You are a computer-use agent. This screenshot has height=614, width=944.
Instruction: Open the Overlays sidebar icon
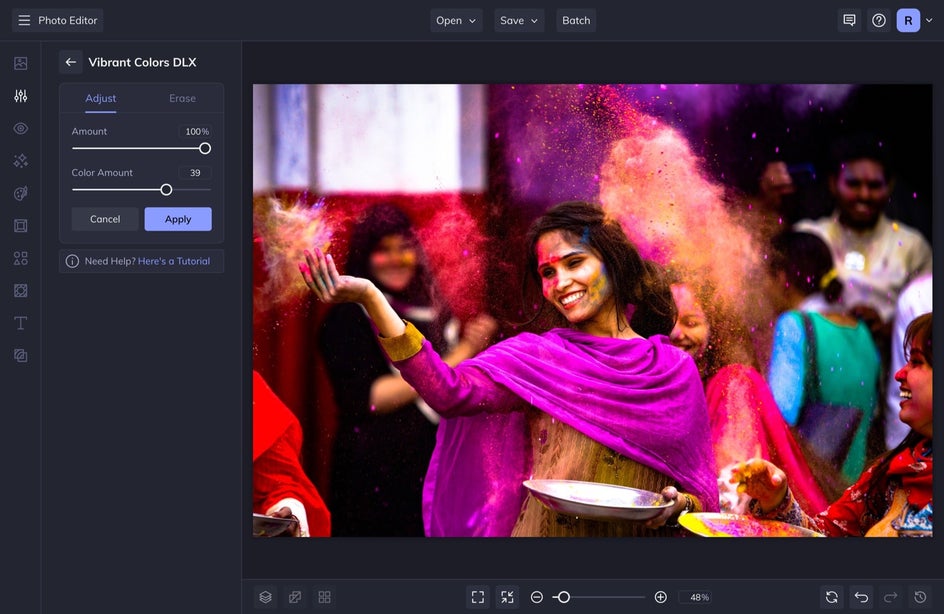click(20, 291)
